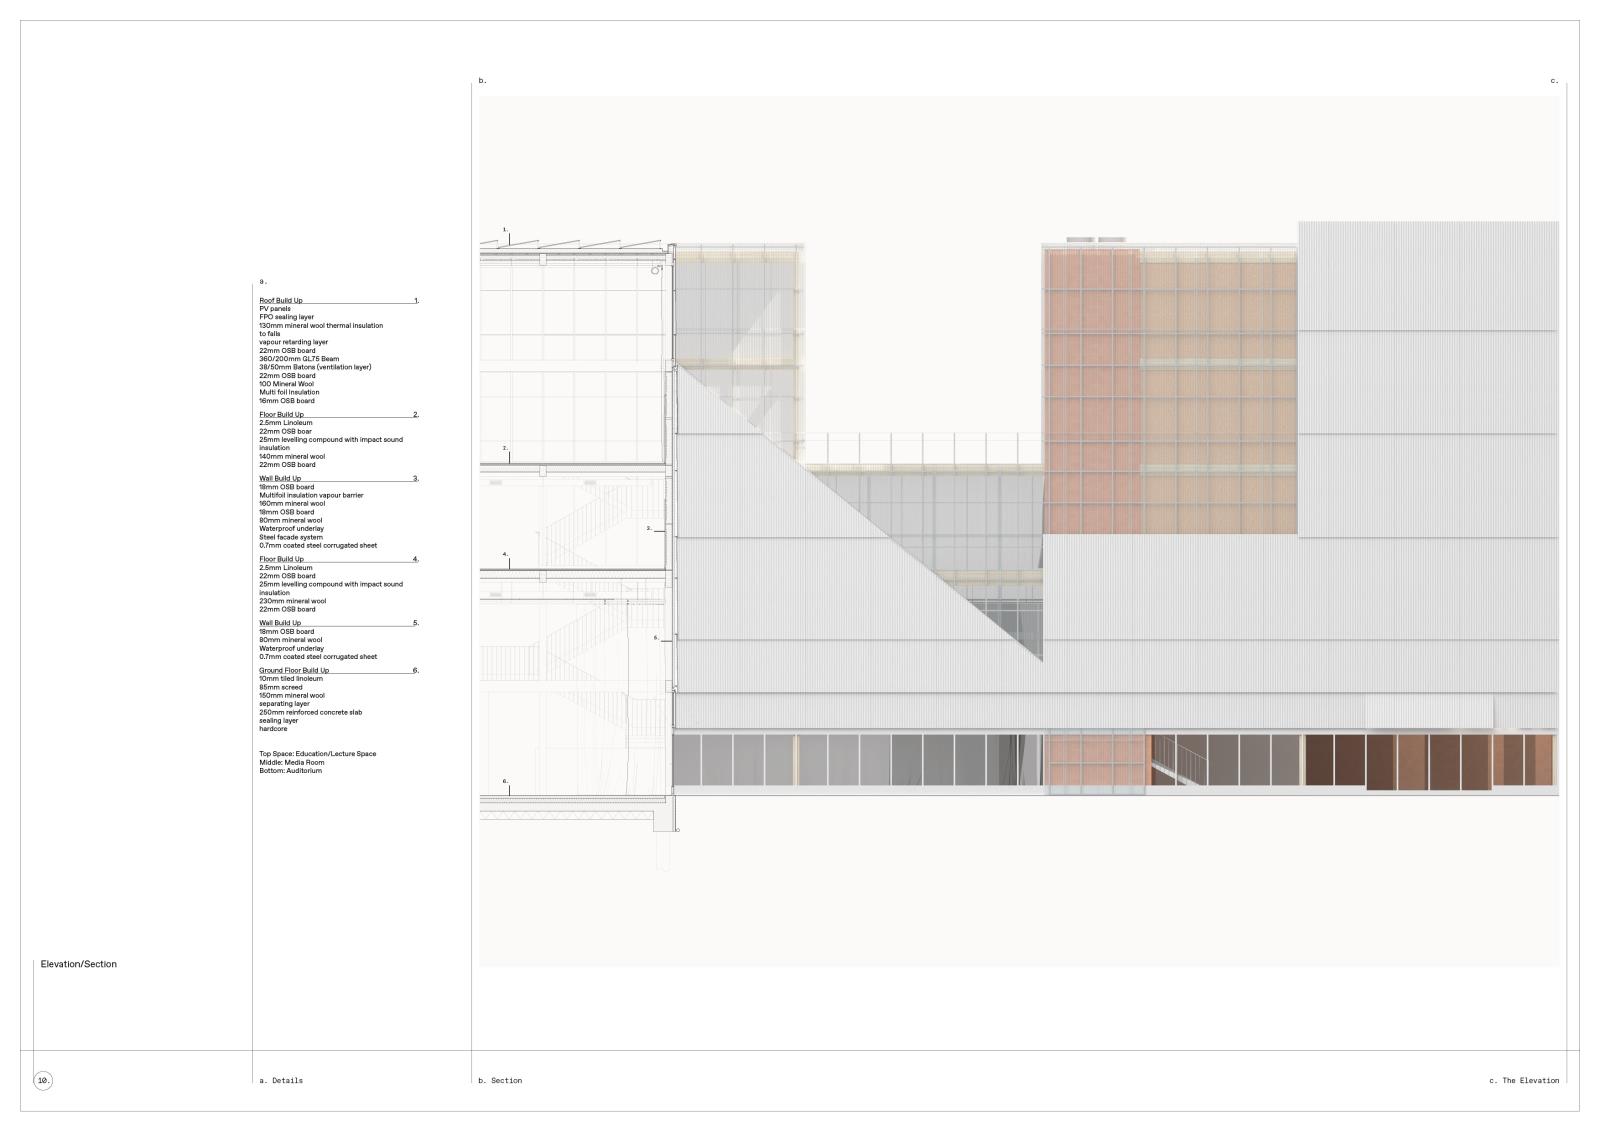1600x1131 pixels.
Task: Pick the terracotta red facade grid panel
Action: (x=1092, y=390)
